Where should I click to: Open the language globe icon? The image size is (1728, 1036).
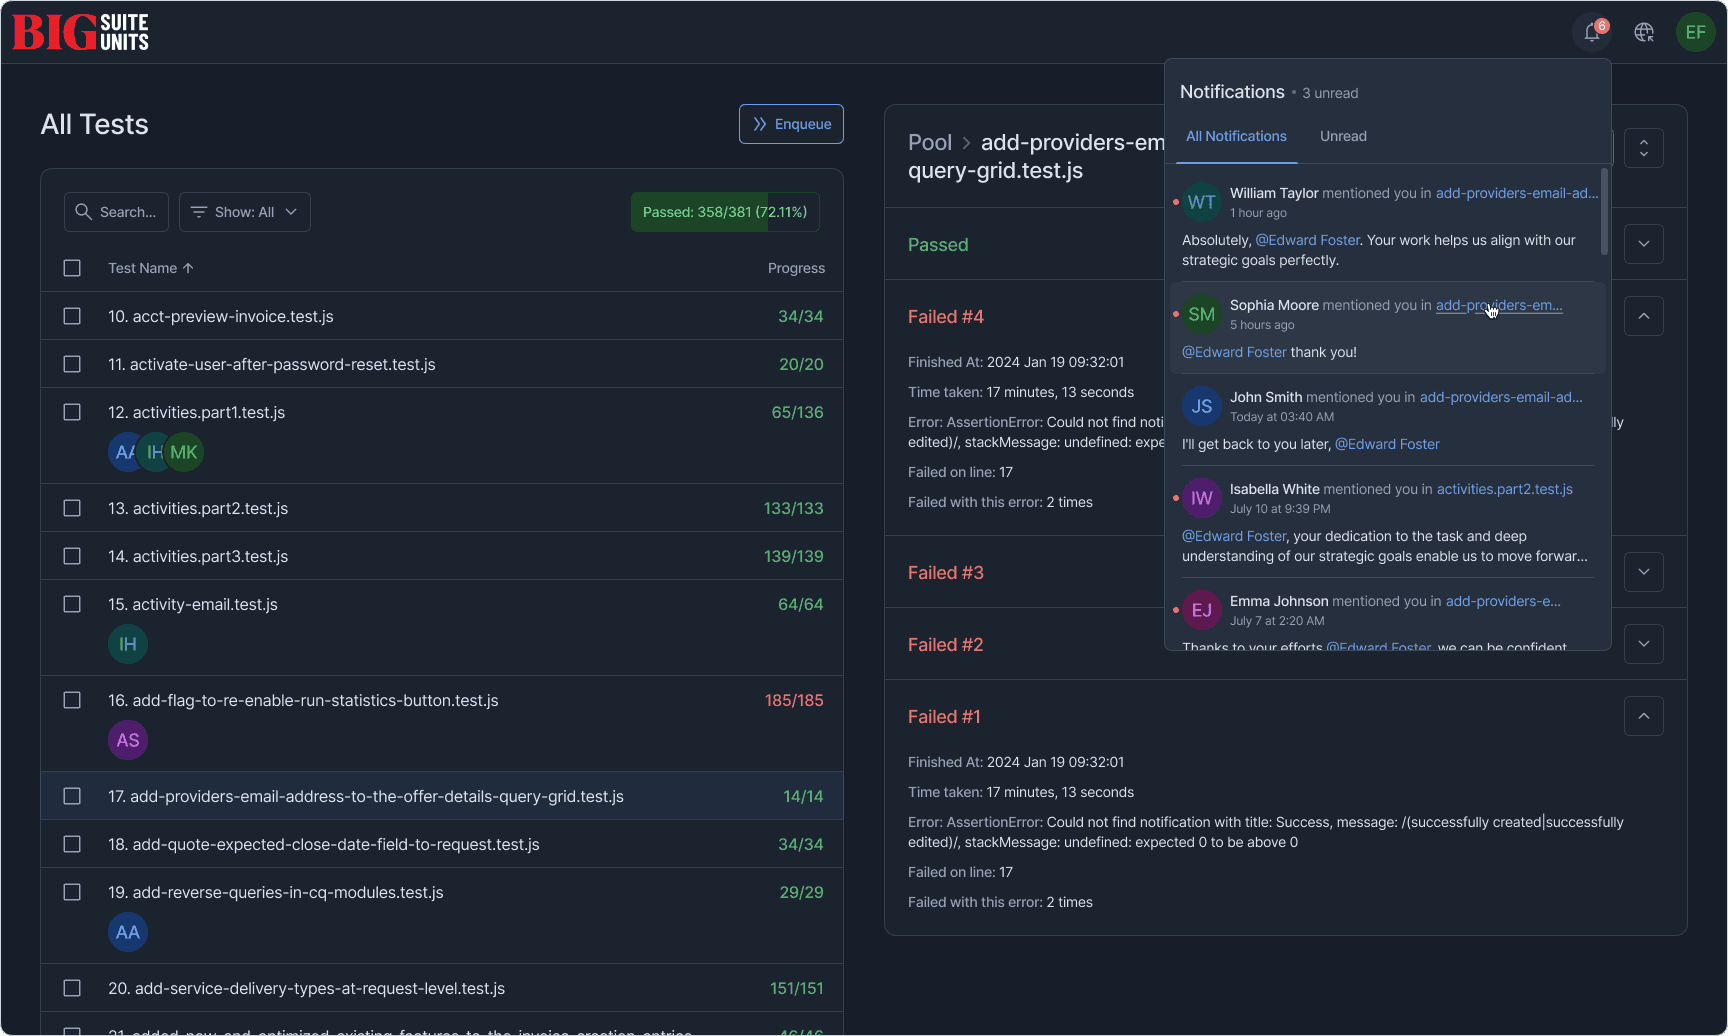click(1644, 32)
